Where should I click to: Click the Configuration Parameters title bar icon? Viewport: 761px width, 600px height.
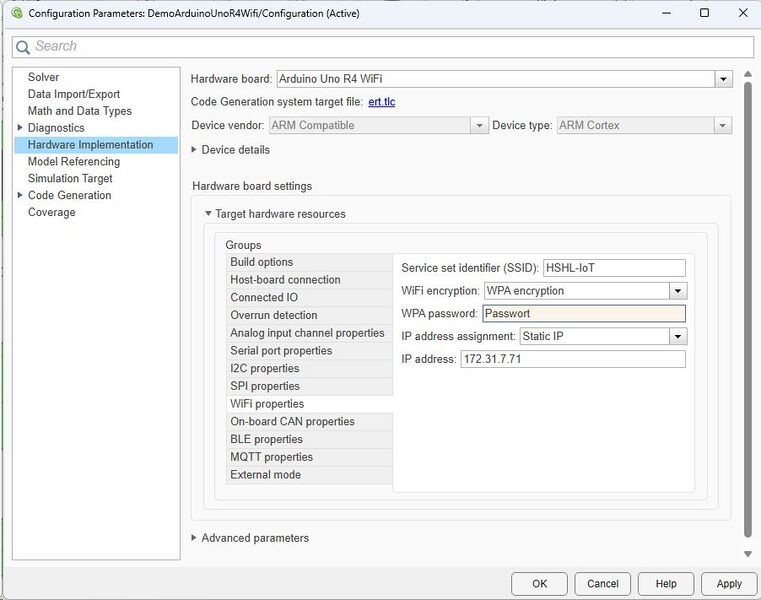(x=17, y=13)
